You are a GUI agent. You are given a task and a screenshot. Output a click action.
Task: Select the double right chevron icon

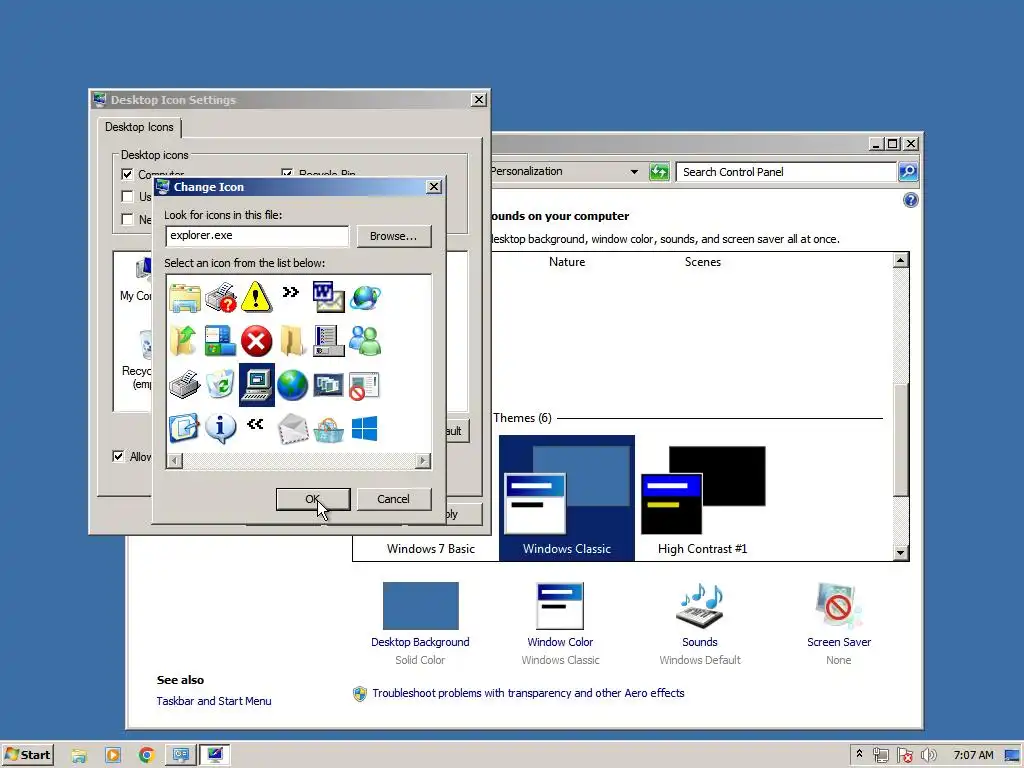(291, 292)
